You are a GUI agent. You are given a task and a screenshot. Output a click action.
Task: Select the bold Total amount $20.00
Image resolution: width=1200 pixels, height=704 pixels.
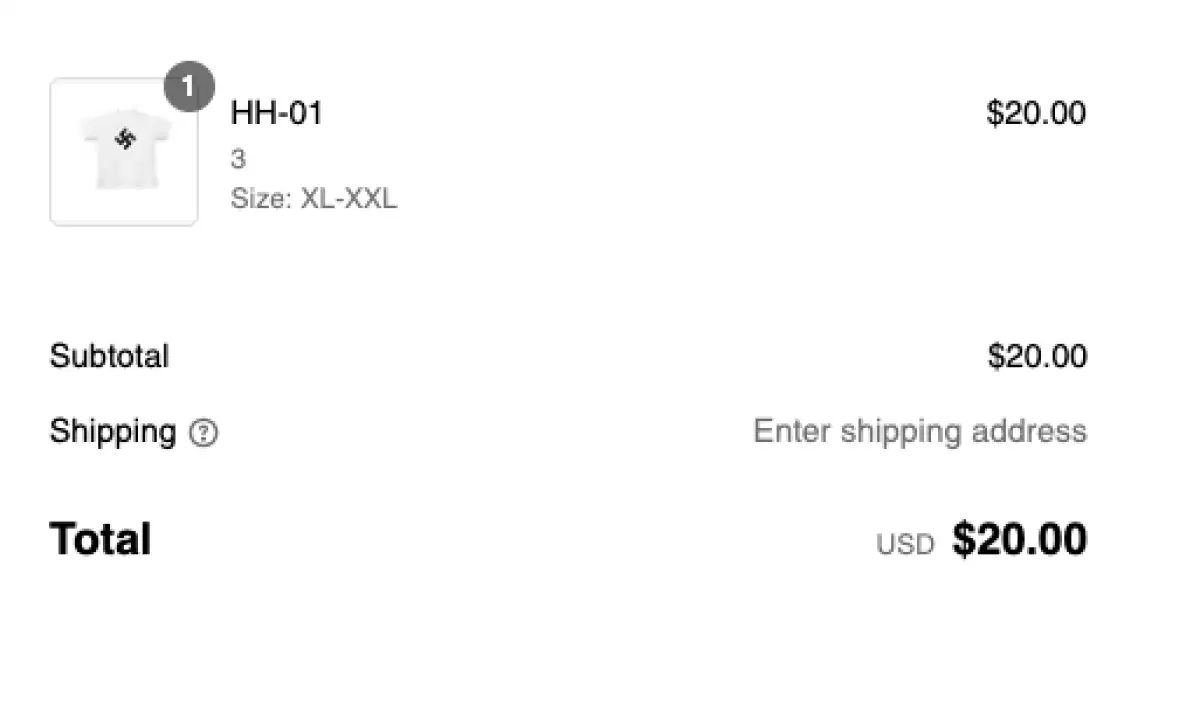1019,540
